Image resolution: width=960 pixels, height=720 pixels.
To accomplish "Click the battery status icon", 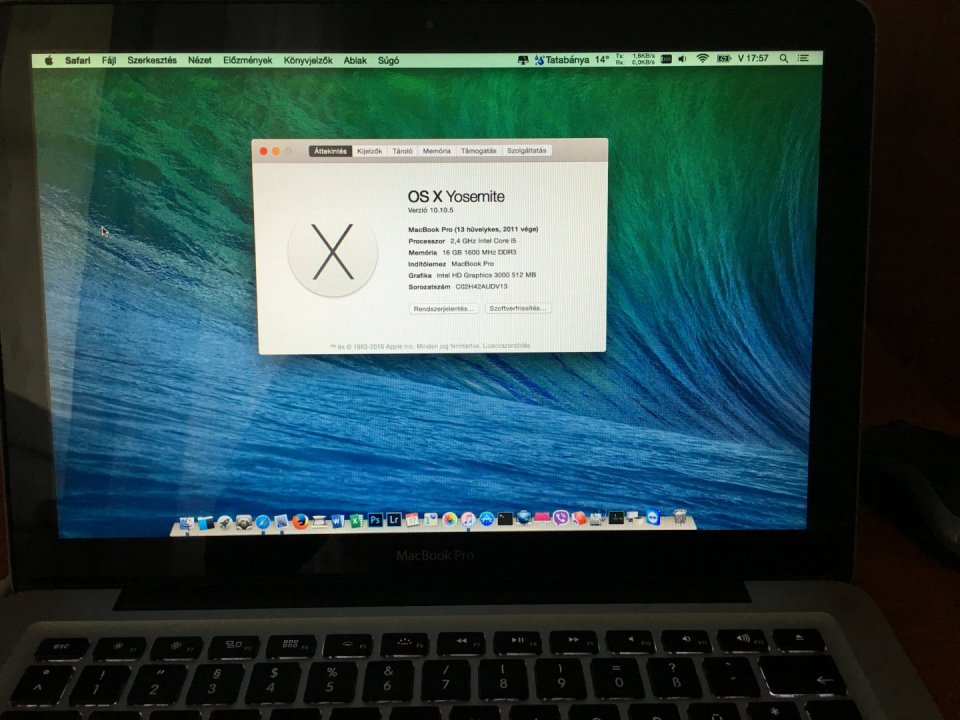I will [724, 58].
